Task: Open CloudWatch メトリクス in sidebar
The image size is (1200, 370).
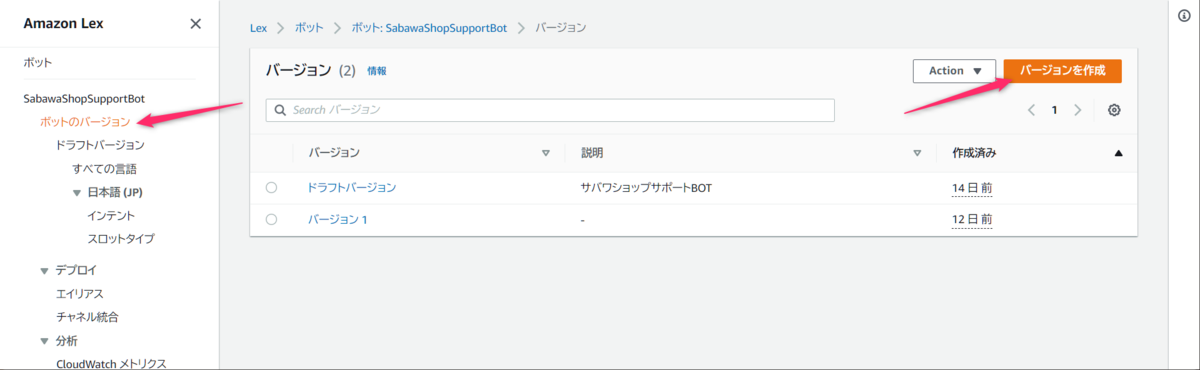Action: point(111,364)
